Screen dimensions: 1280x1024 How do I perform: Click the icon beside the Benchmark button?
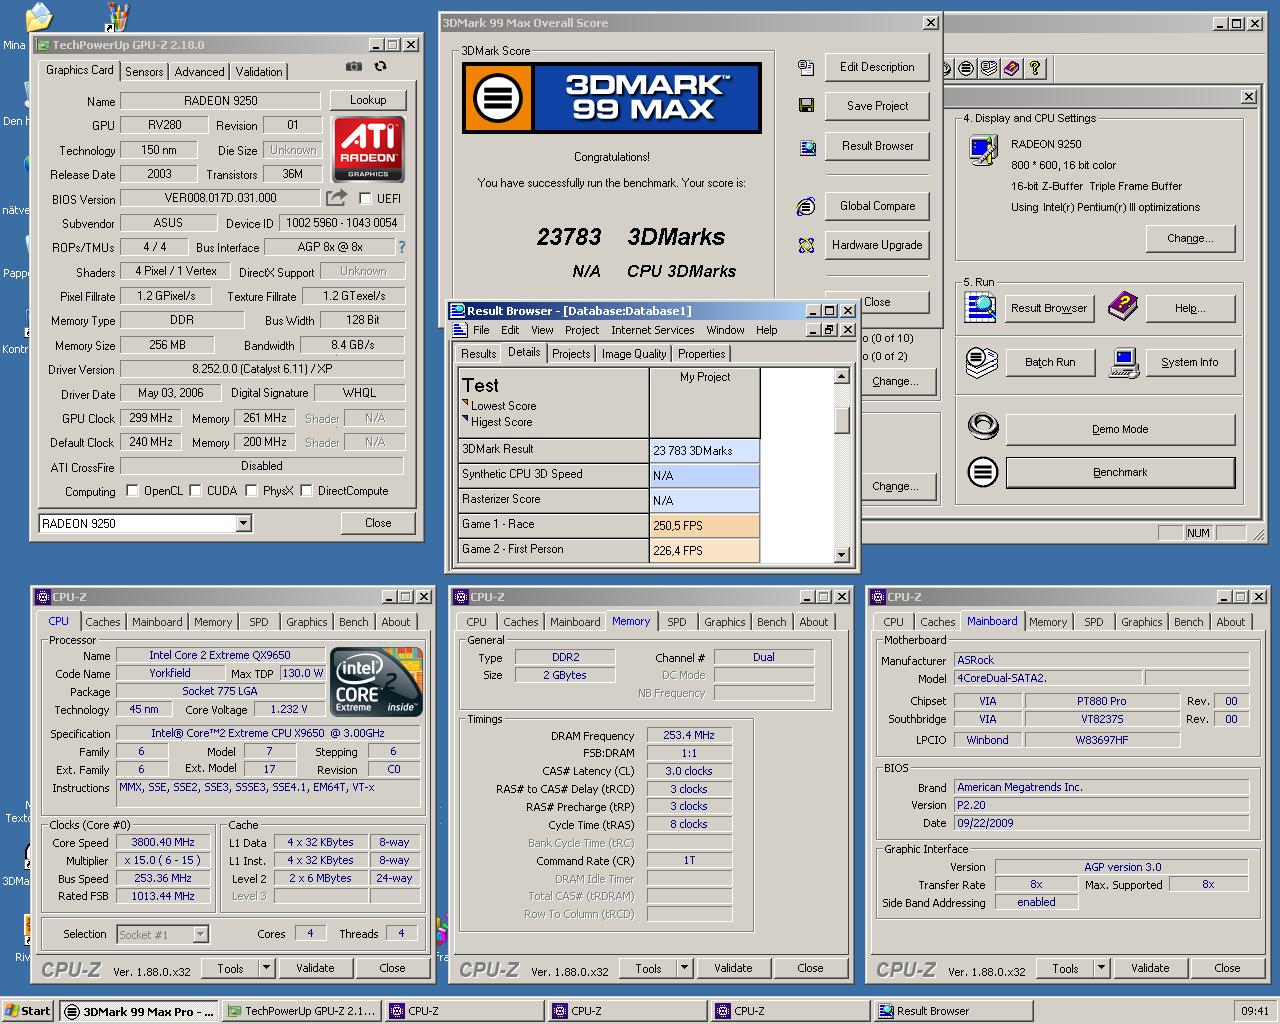pos(983,472)
